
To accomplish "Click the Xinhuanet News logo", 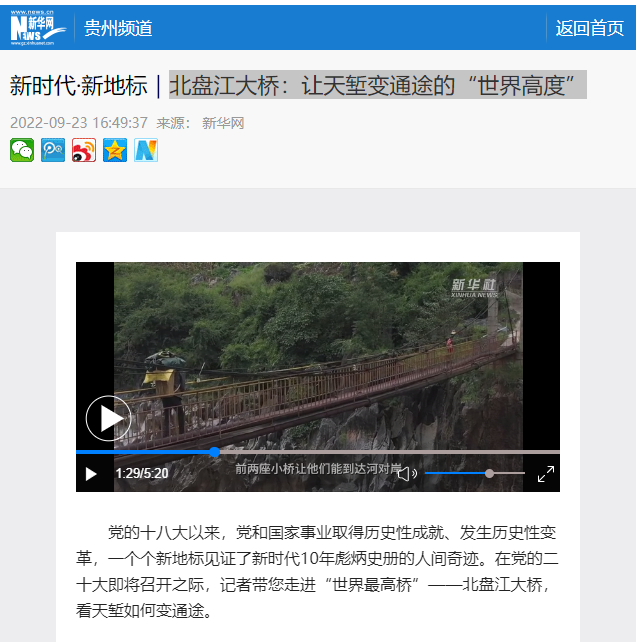I will (x=38, y=28).
